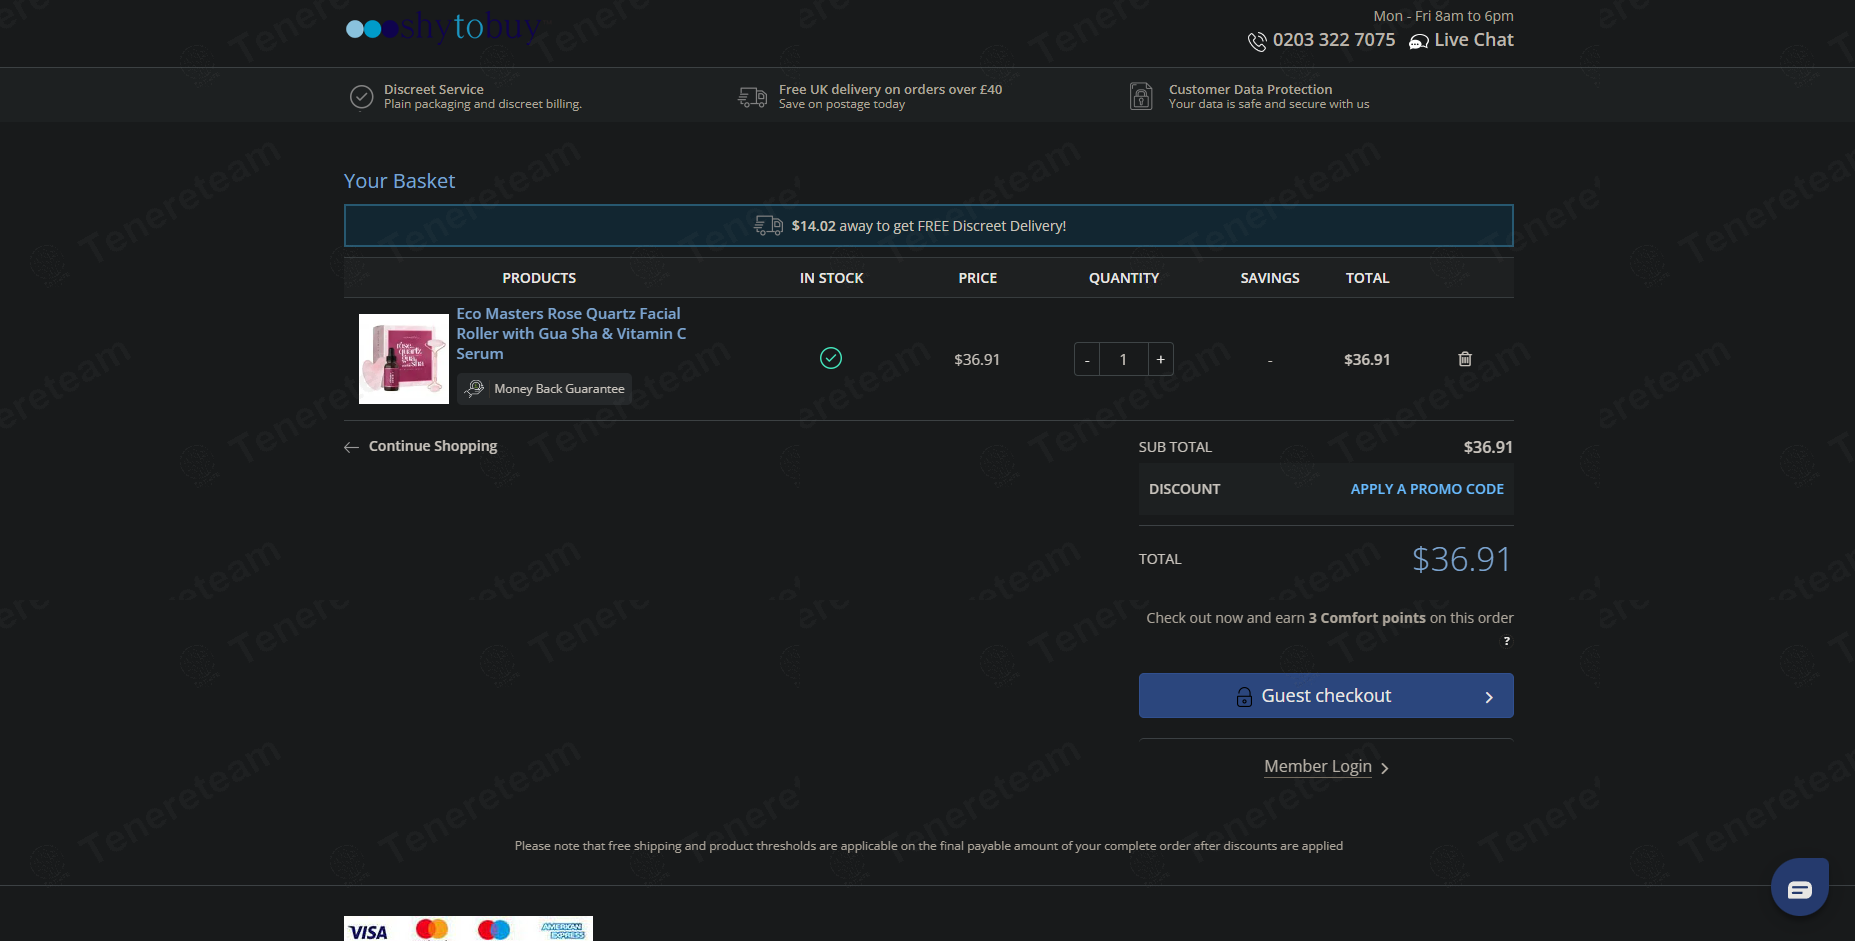Click the Live Chat speech bubble icon

[1419, 41]
